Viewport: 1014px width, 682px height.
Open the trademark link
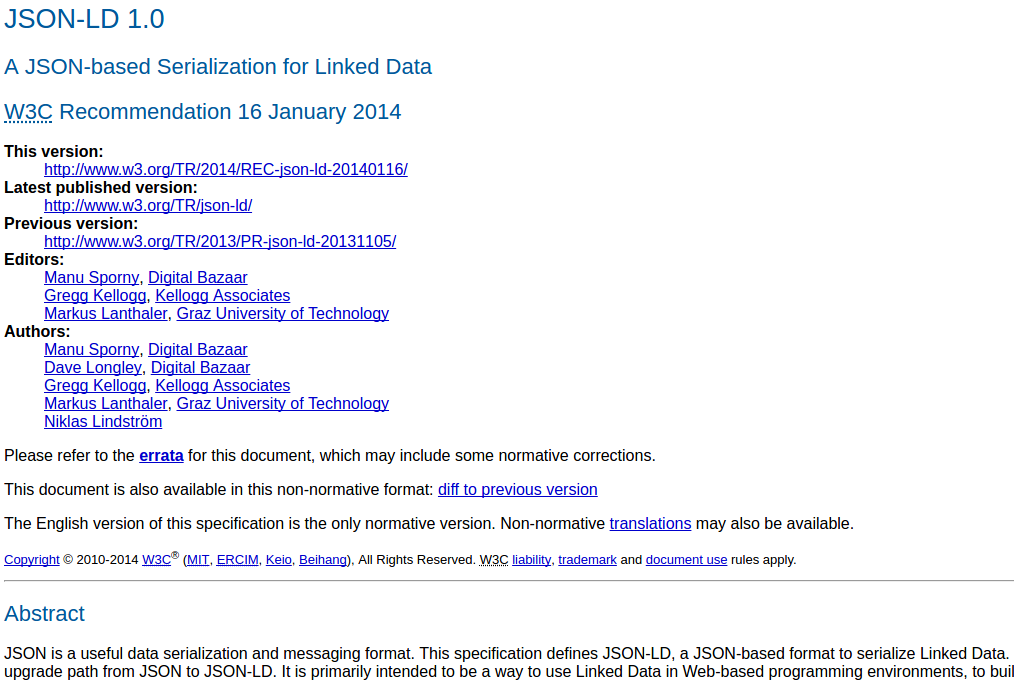(x=587, y=560)
